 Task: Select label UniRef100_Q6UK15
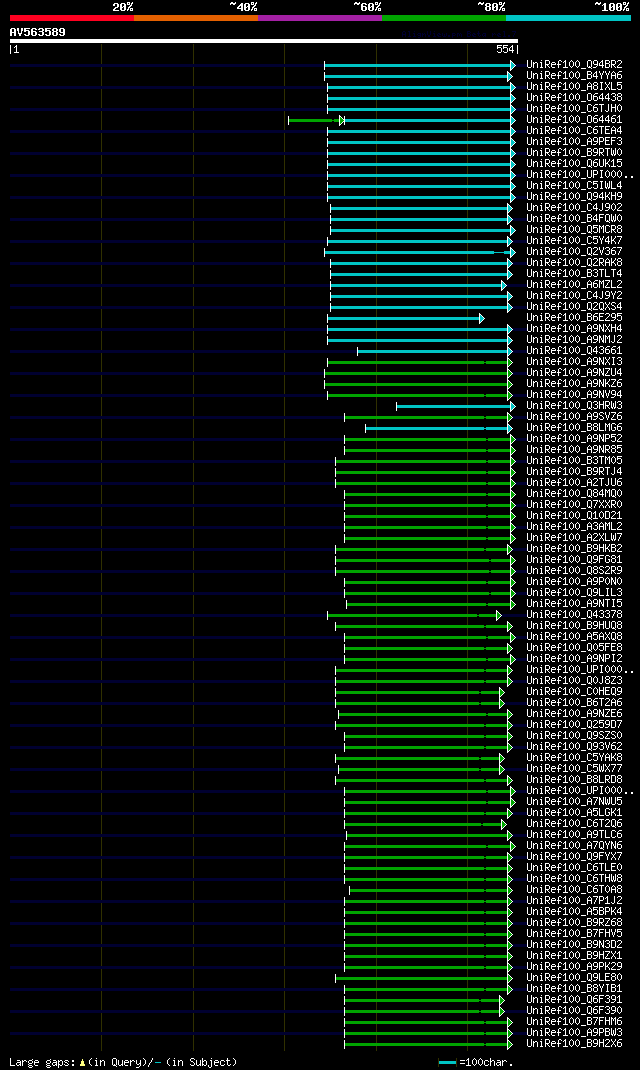pos(574,164)
